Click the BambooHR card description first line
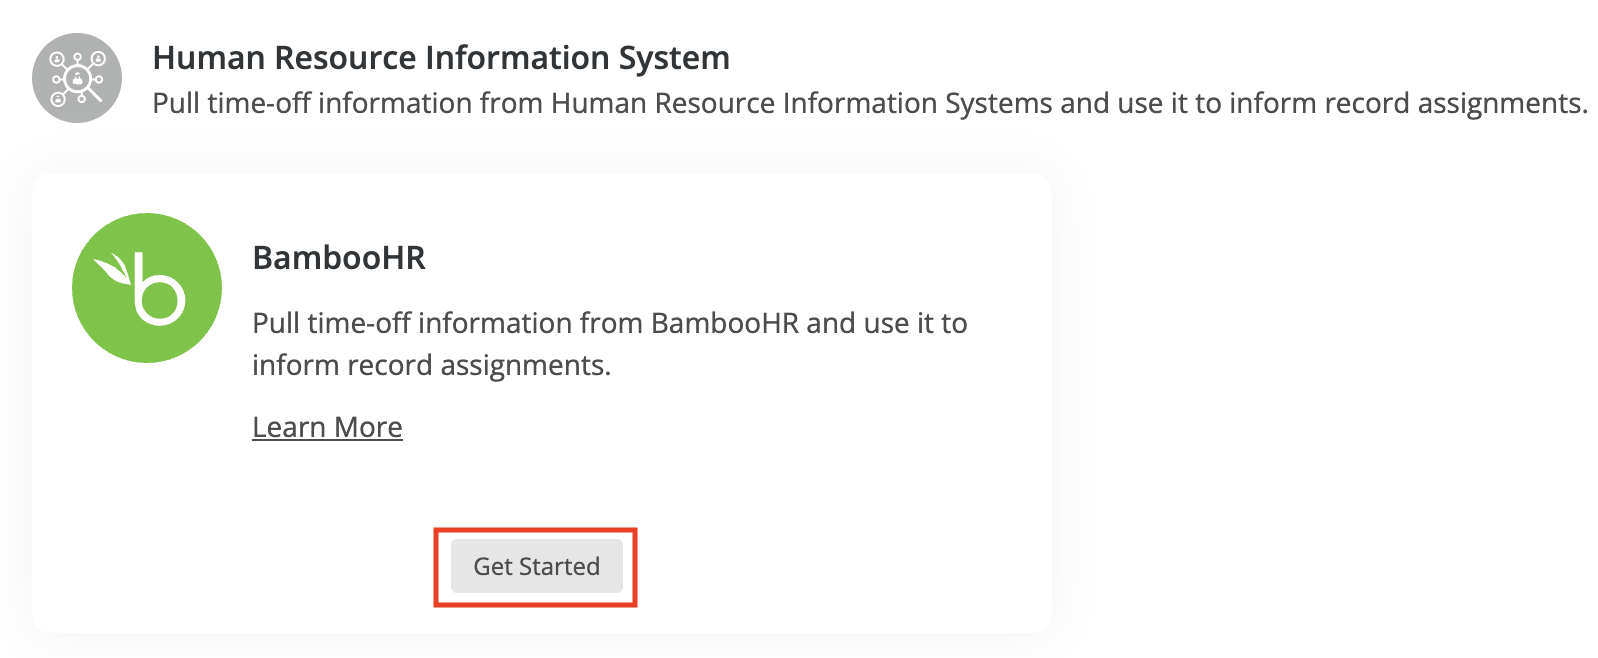1598x658 pixels. [x=609, y=323]
